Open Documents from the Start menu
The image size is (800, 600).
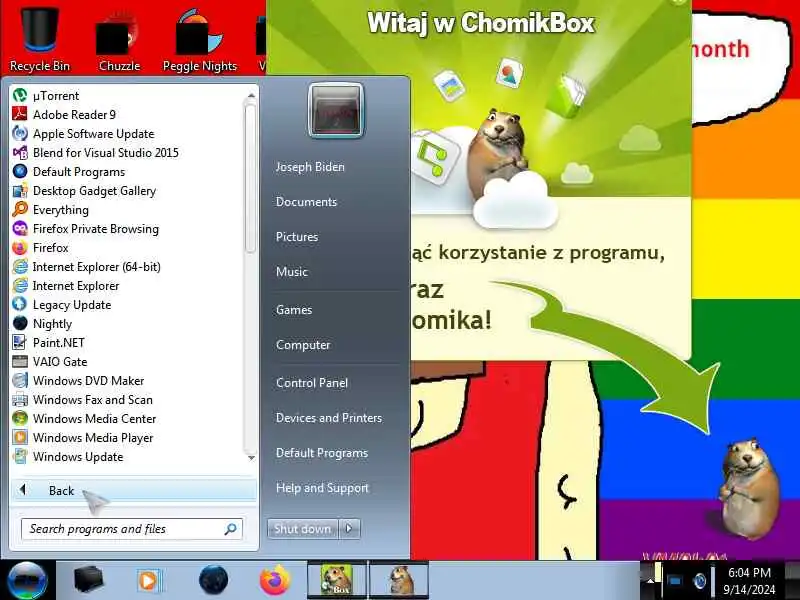[x=307, y=202]
